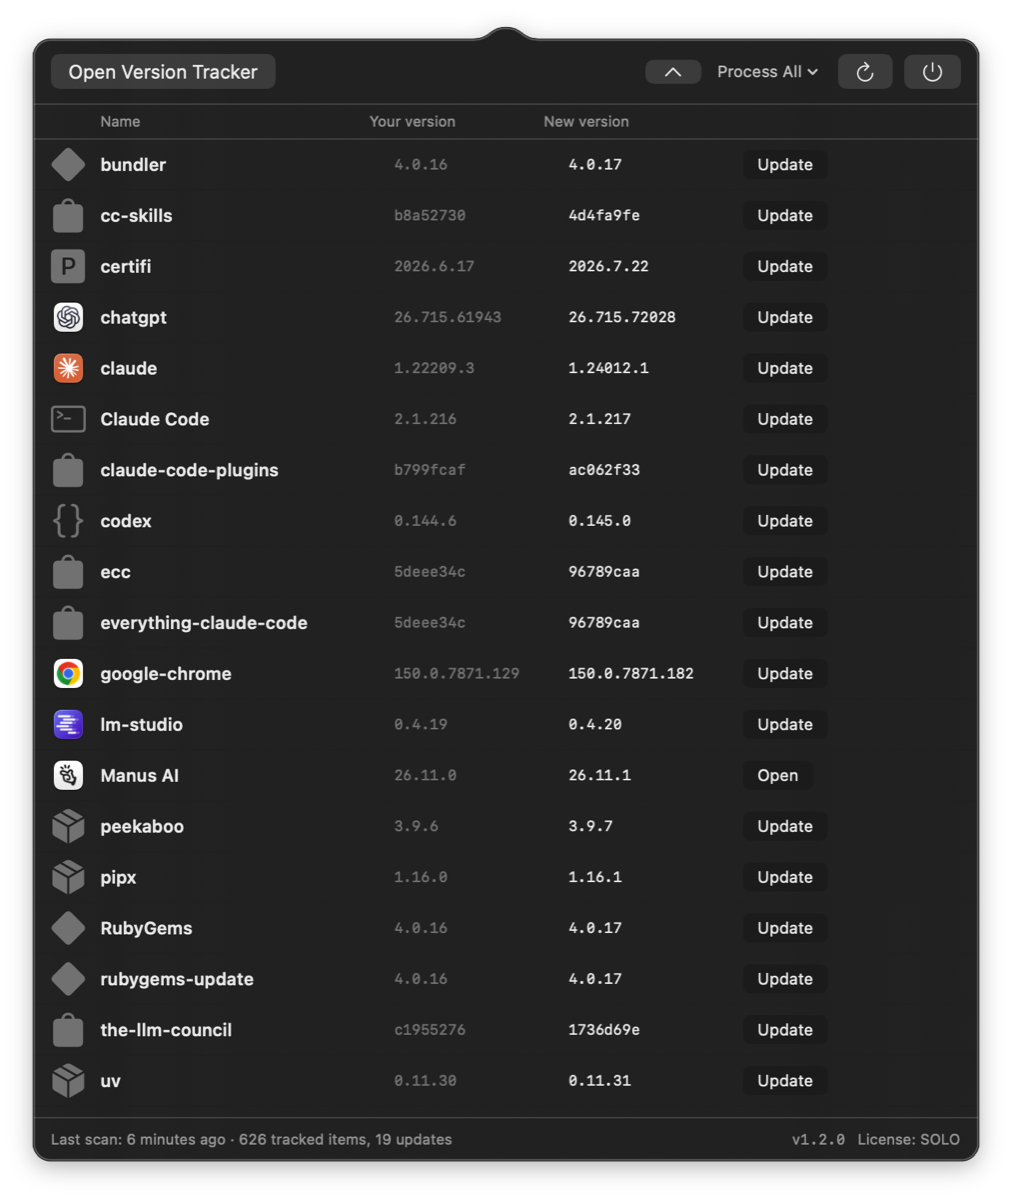This screenshot has height=1200, width=1012.
Task: Collapse the list with the chevron-up button
Action: point(673,72)
